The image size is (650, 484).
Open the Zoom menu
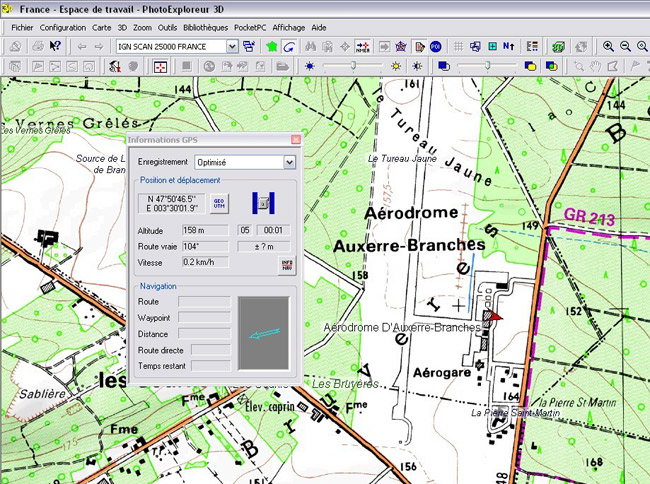tap(142, 28)
